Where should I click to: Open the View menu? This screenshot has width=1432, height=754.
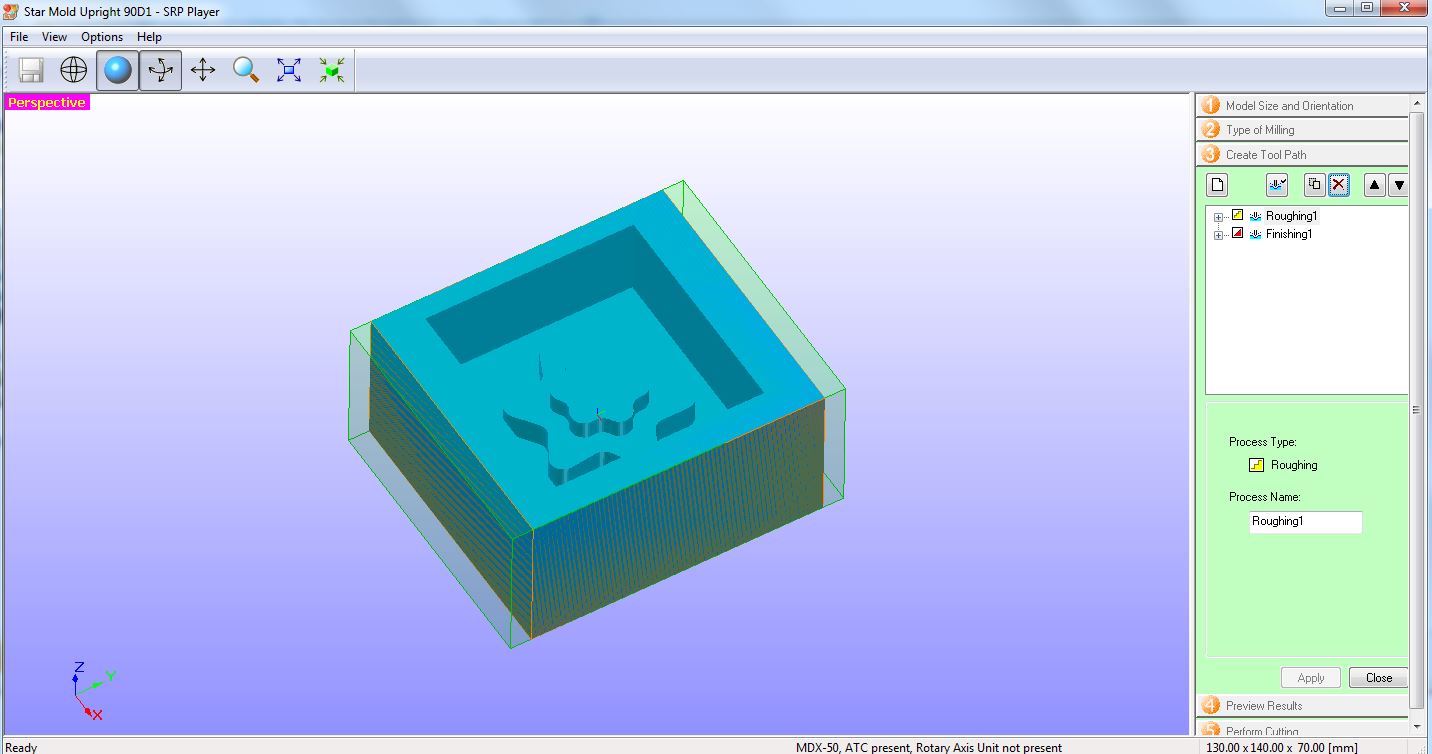pos(54,37)
